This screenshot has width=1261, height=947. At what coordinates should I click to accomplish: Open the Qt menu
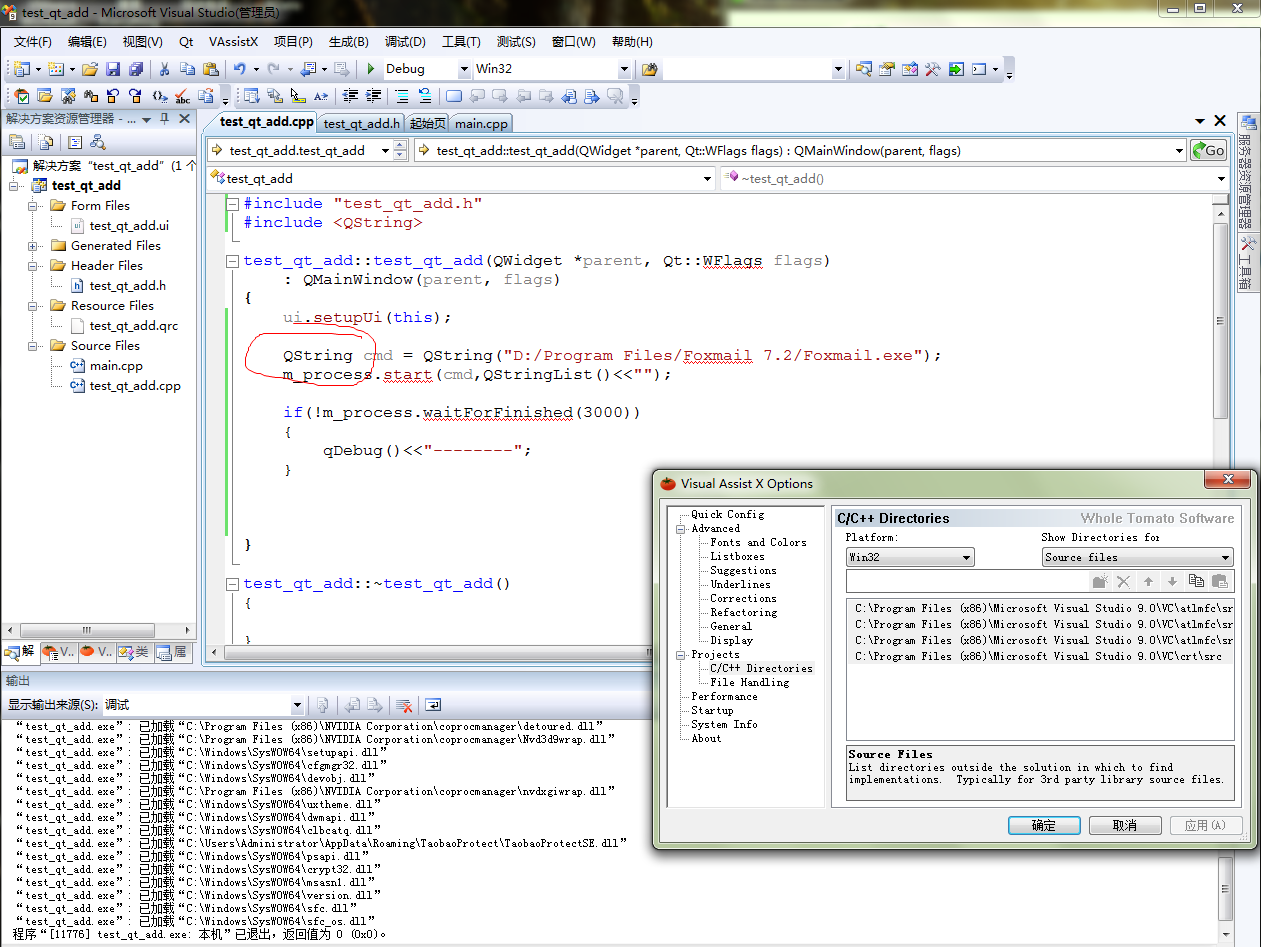coord(186,42)
